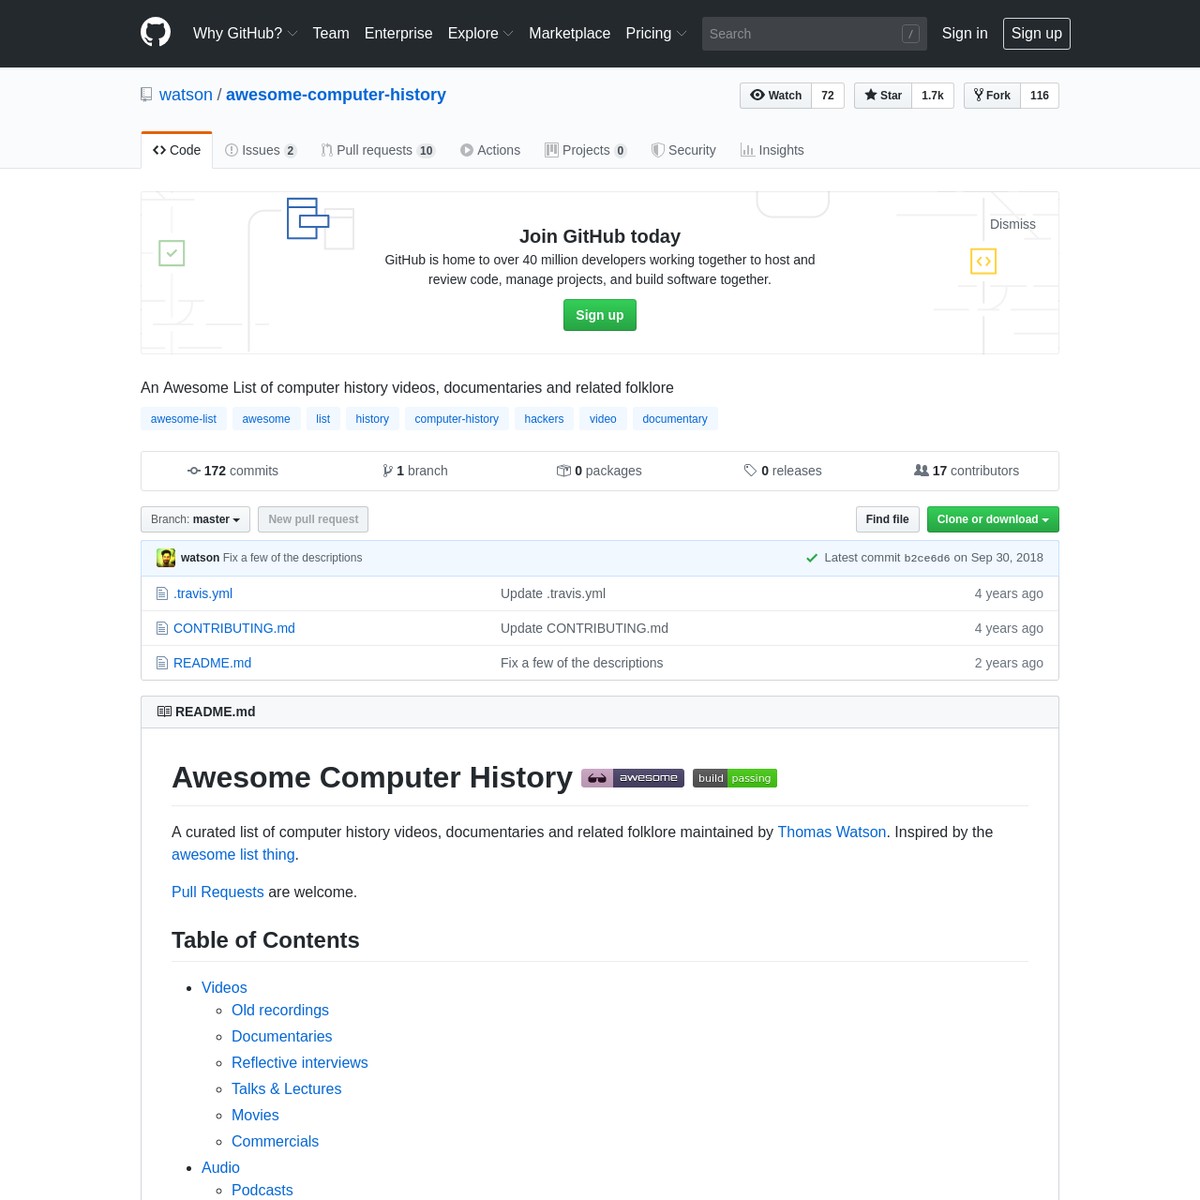Switch to the Pull requests tab
1200x1200 pixels.
[x=378, y=150]
